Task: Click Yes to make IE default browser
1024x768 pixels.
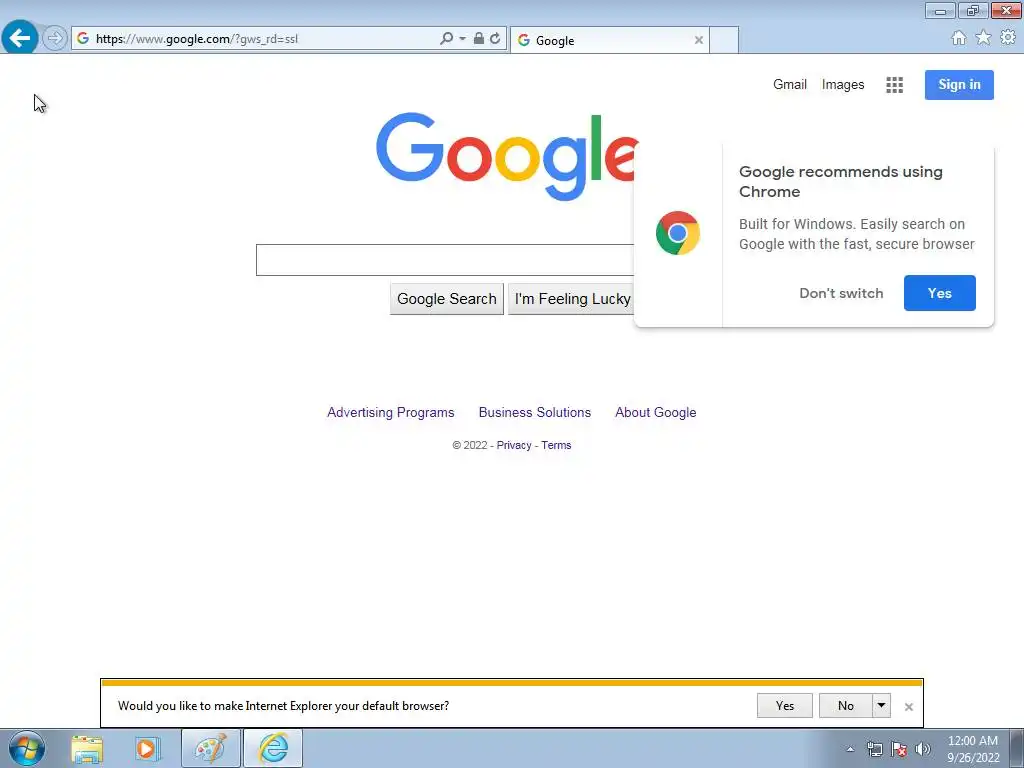Action: (x=784, y=706)
